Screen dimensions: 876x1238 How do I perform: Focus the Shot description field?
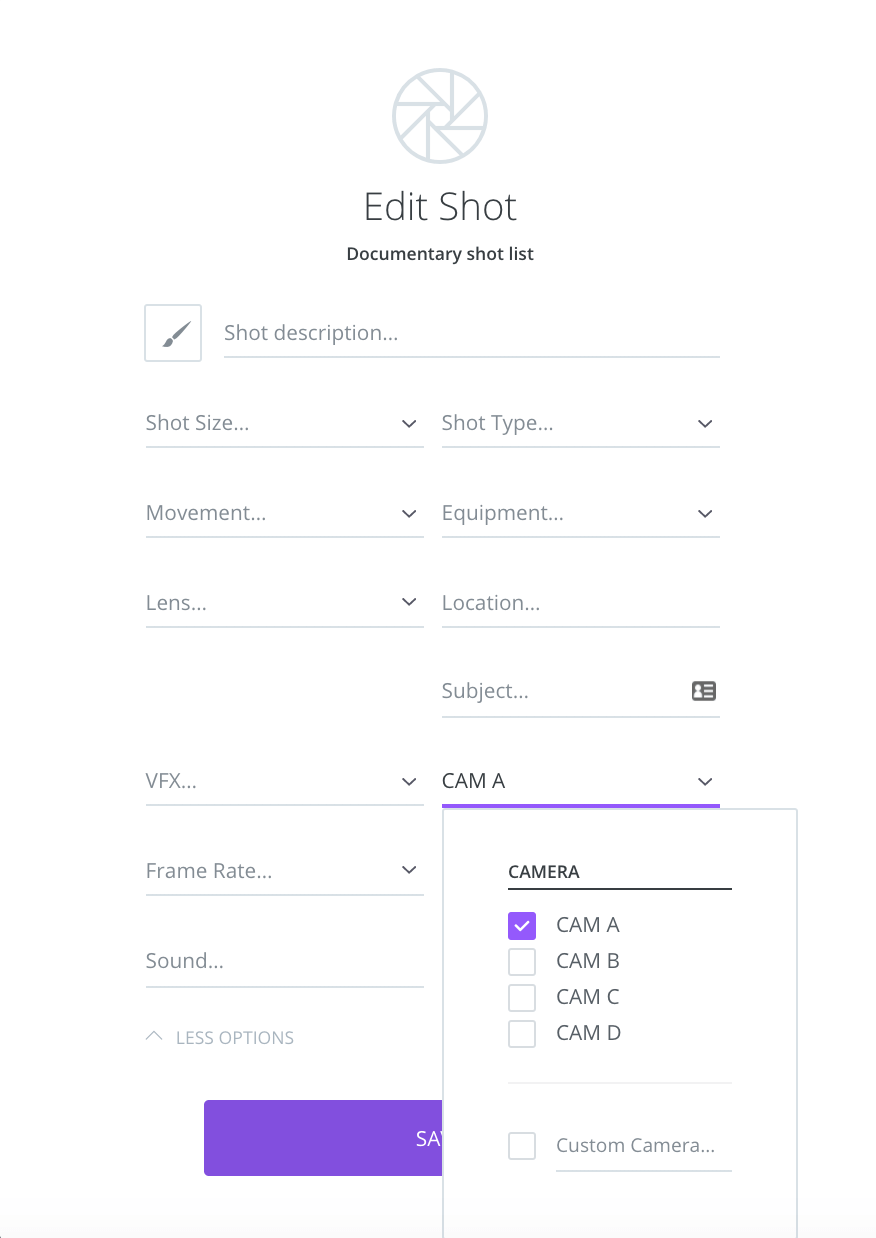click(471, 333)
